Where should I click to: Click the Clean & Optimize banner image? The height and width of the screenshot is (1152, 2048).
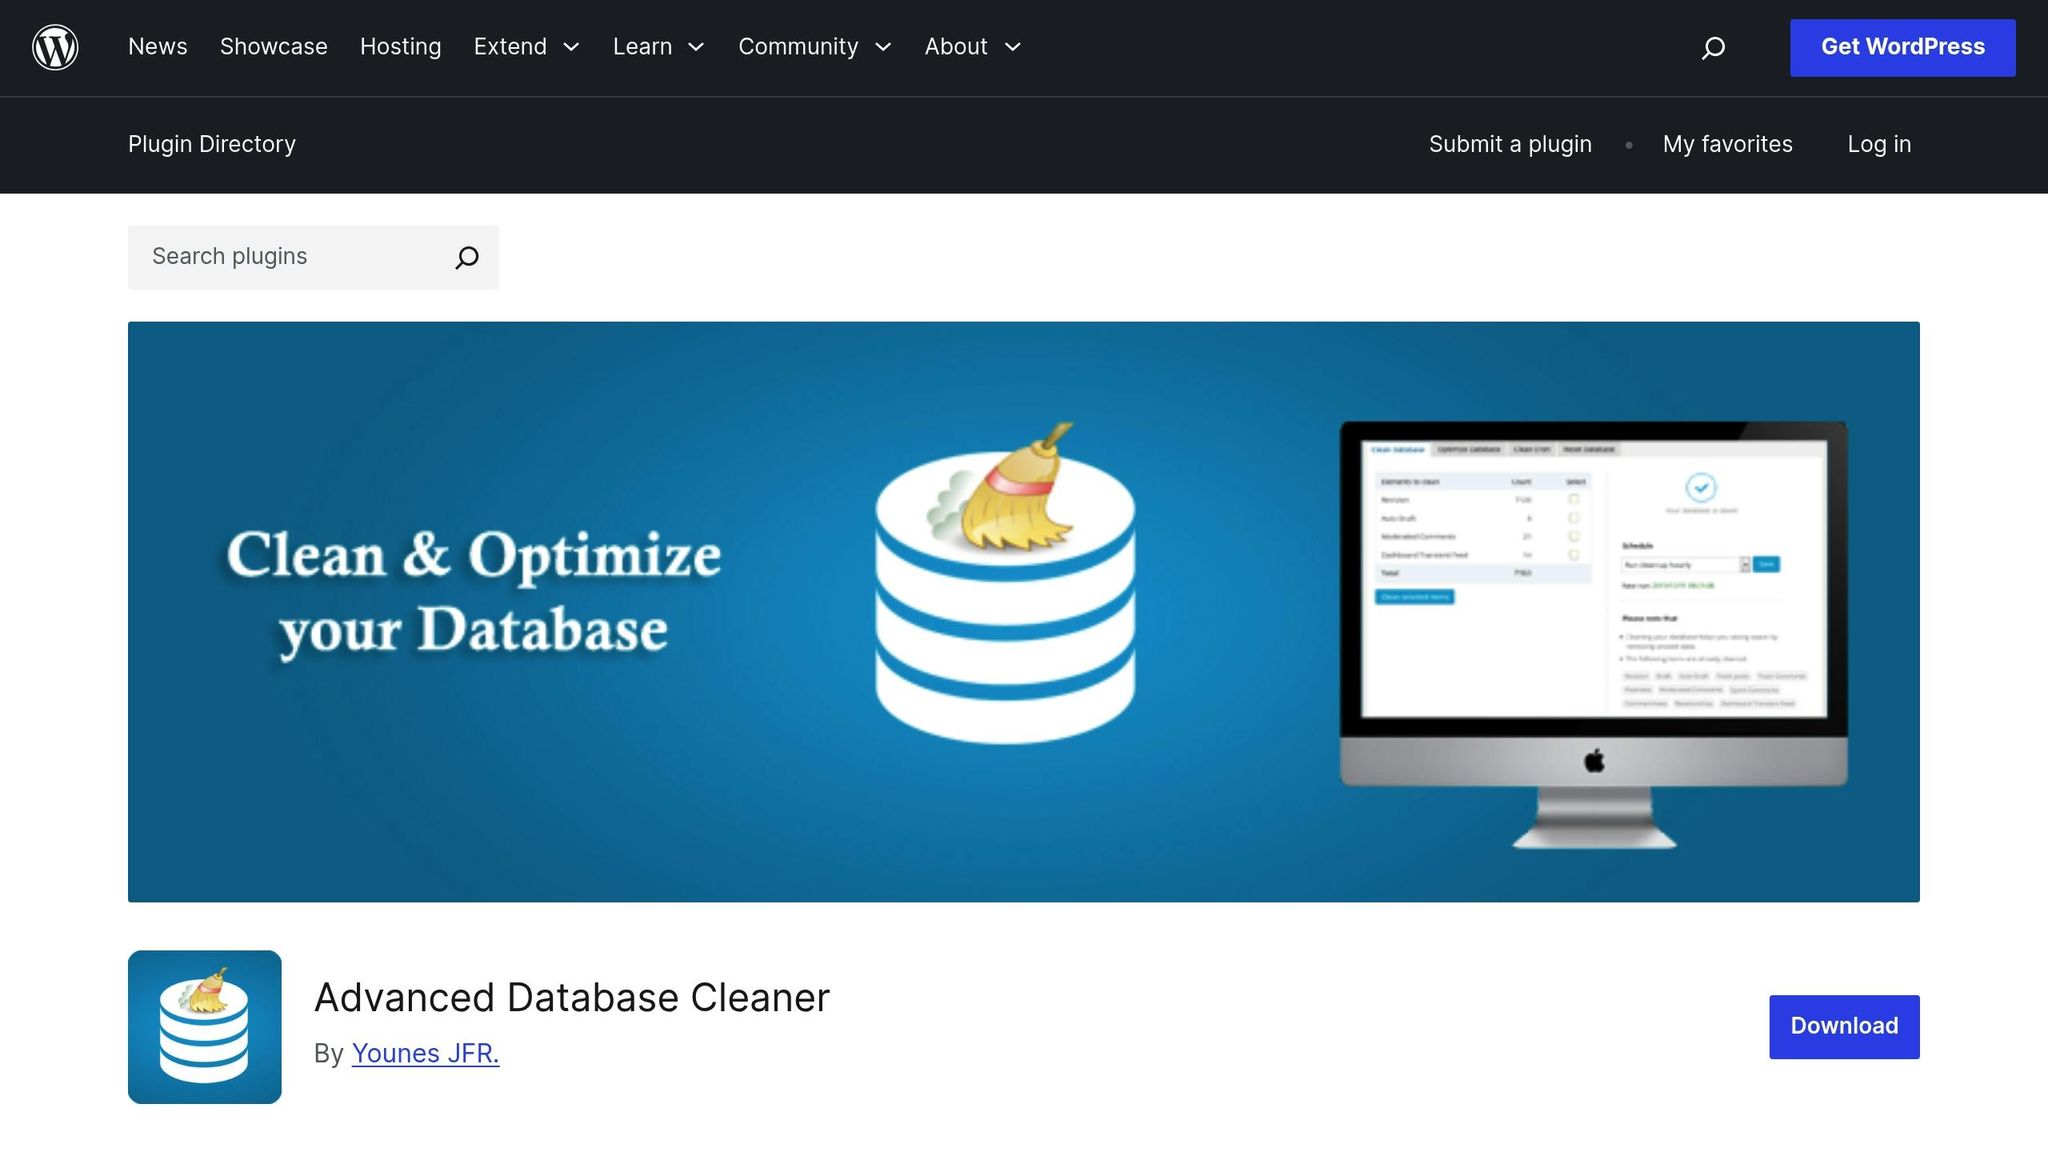click(1024, 611)
